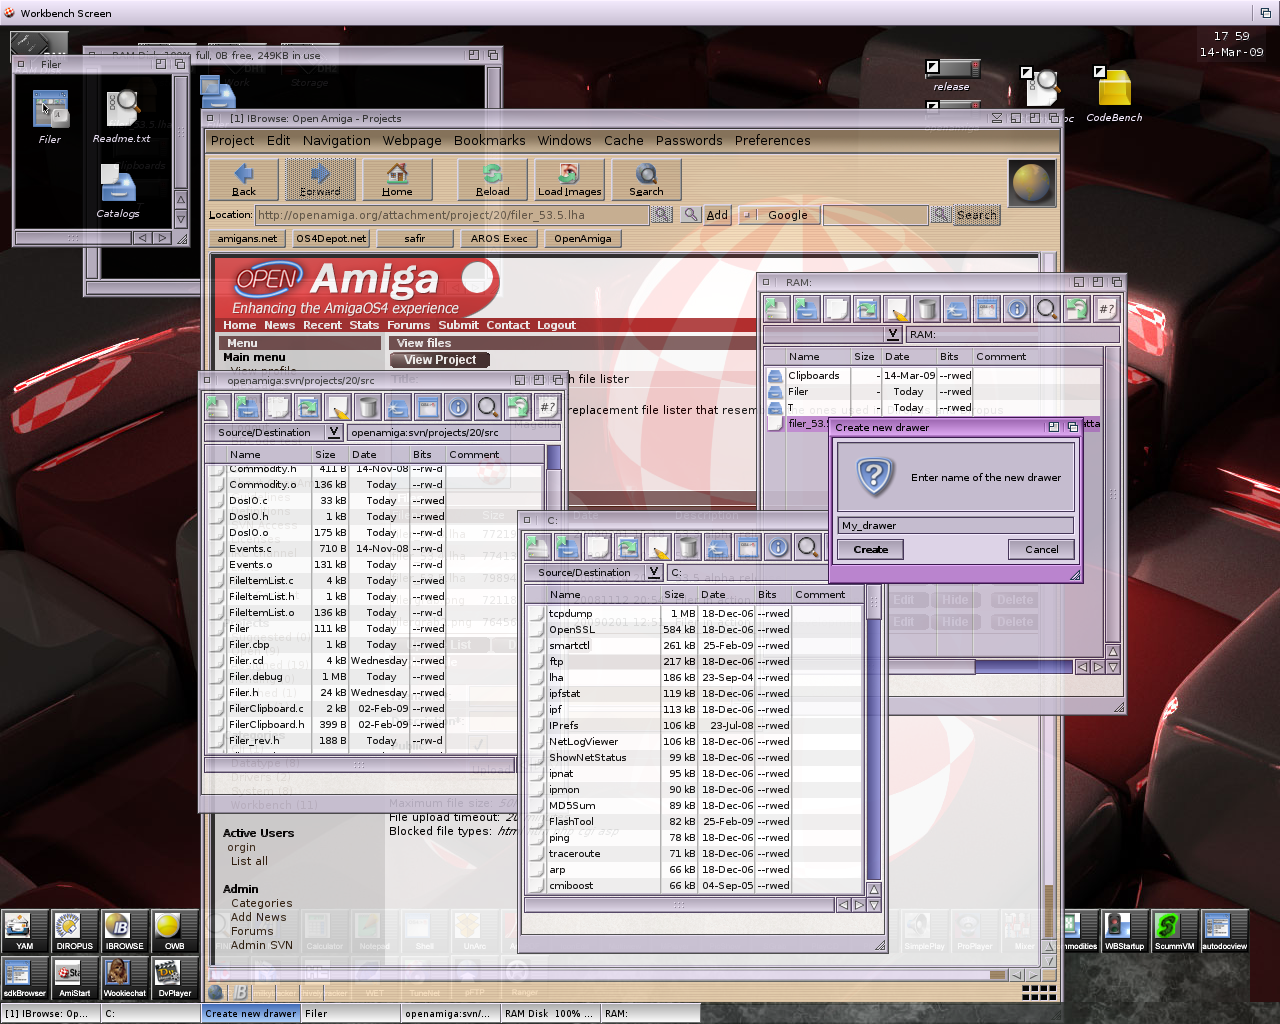Click the #? pattern-select icon in the src window toolbar
Screen dimensions: 1280x1024
pyautogui.click(x=548, y=407)
